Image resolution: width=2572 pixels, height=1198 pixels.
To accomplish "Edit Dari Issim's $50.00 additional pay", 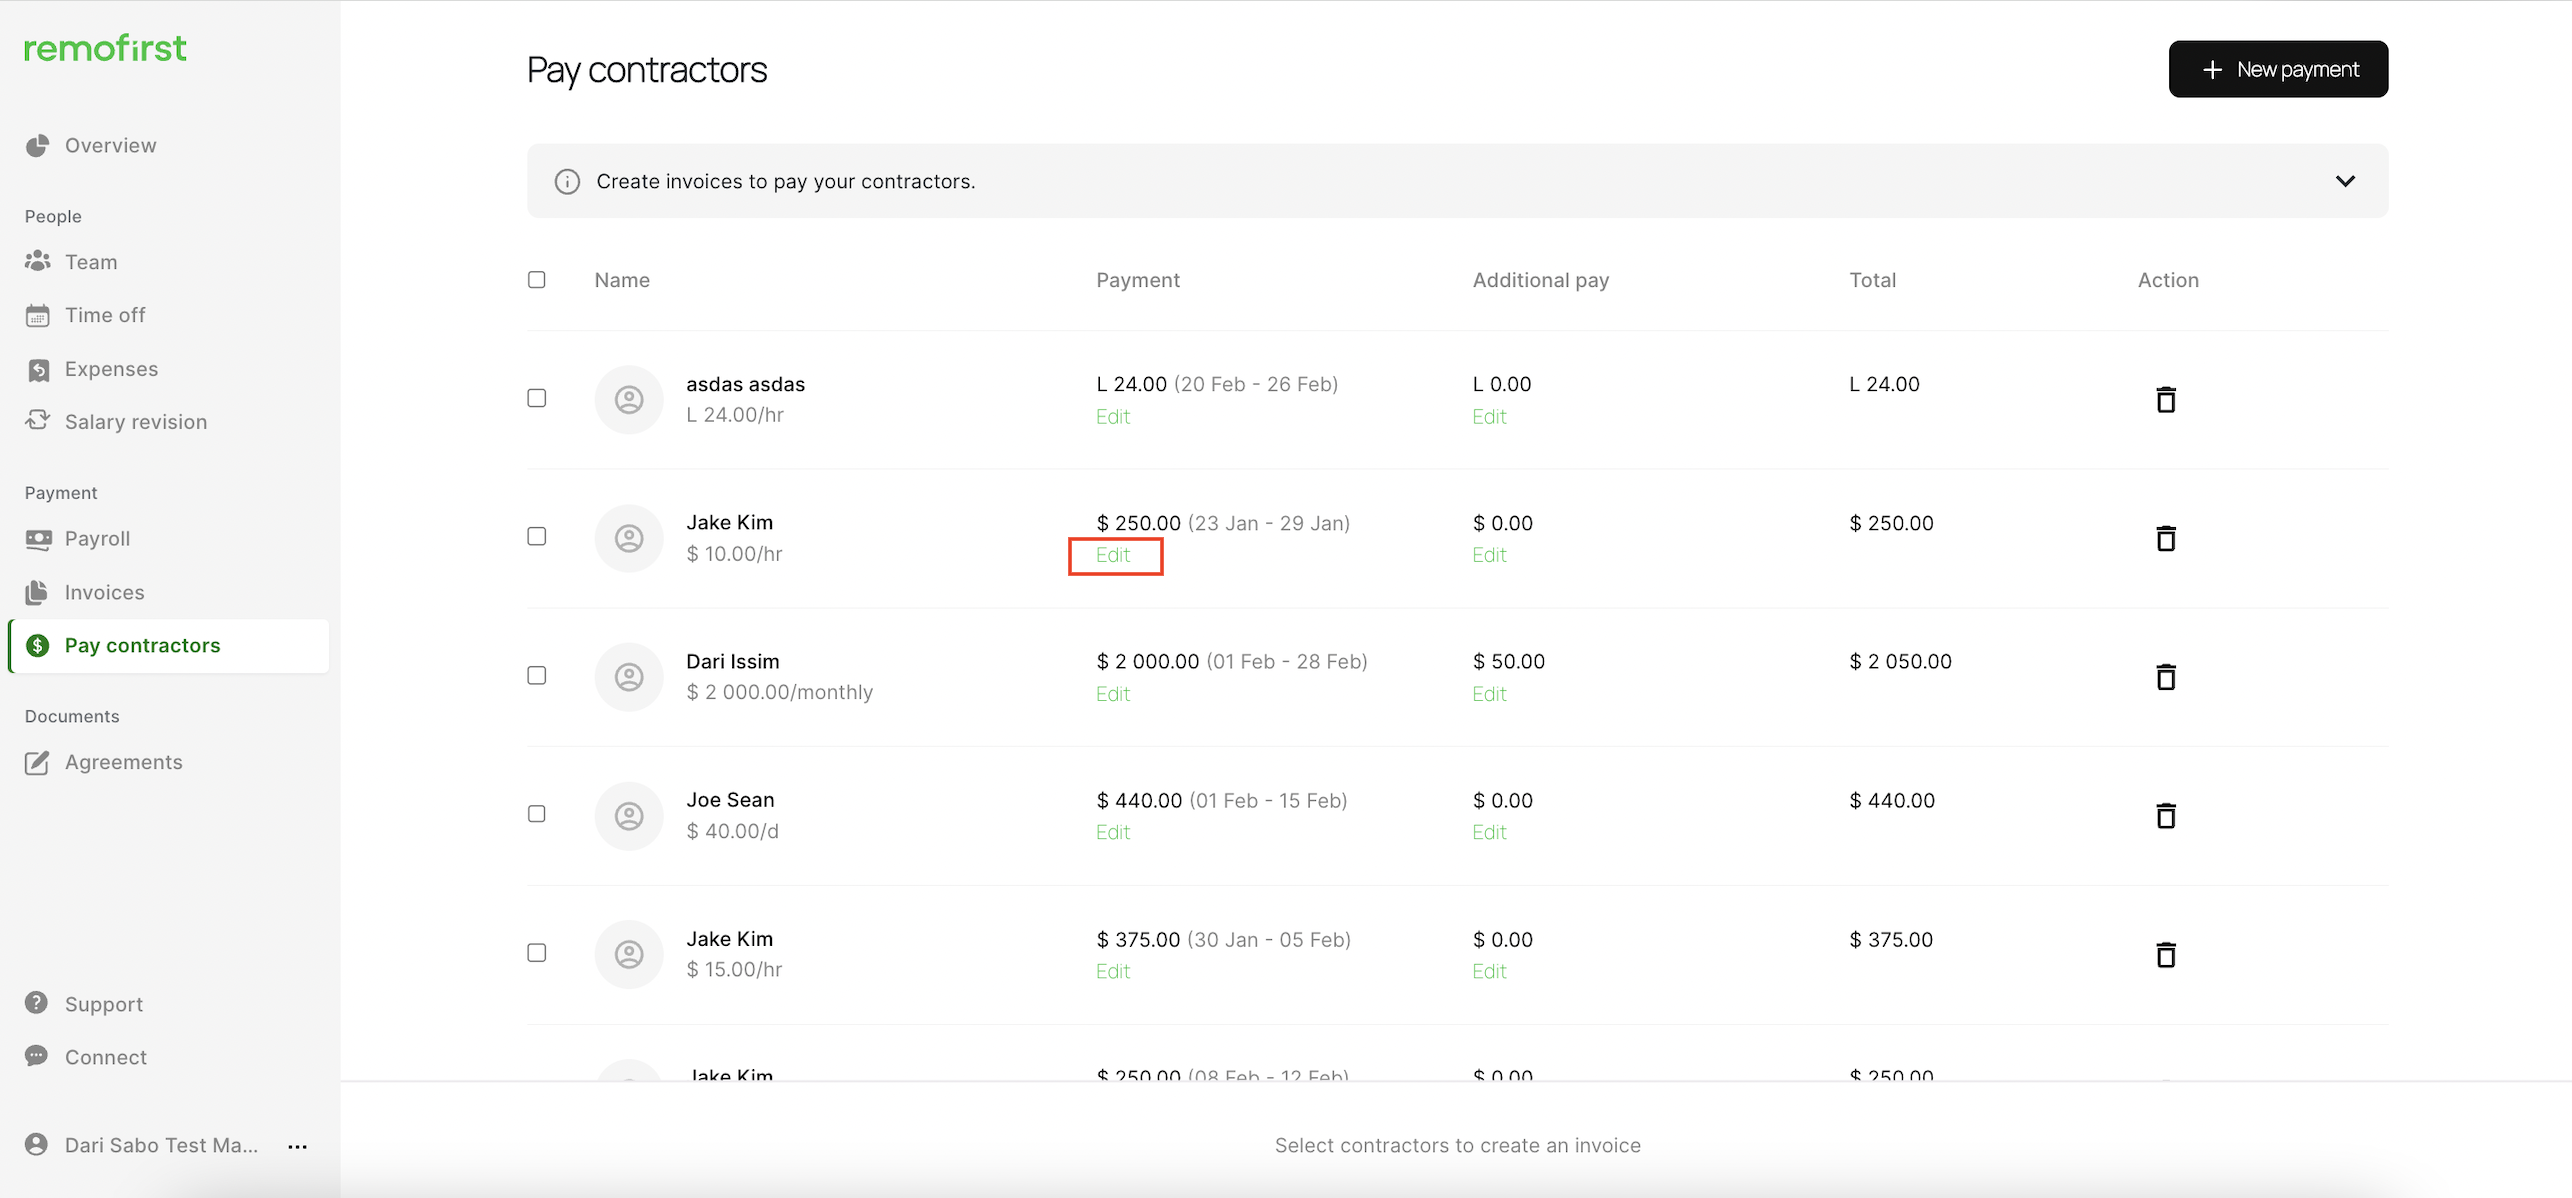I will click(1489, 694).
